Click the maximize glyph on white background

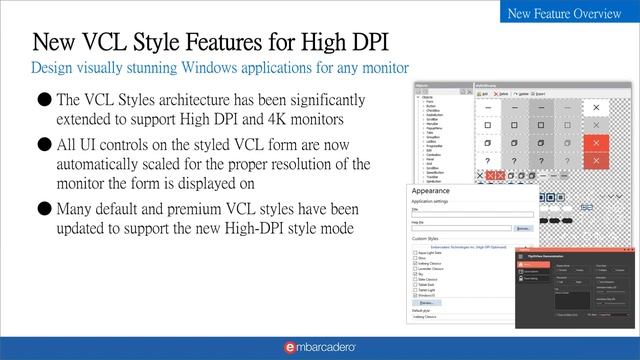tap(488, 125)
